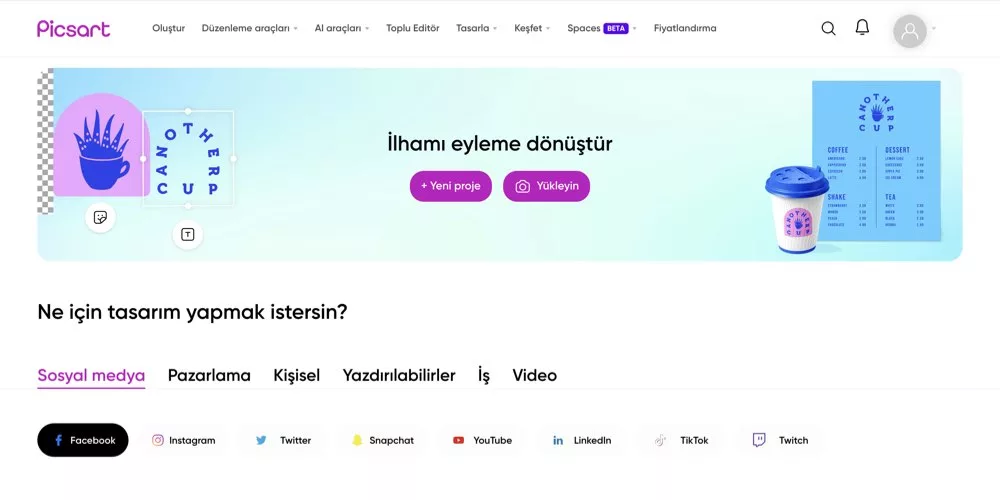The height and width of the screenshot is (500, 1000).
Task: Choose the TikTok platform chip
Action: point(682,440)
